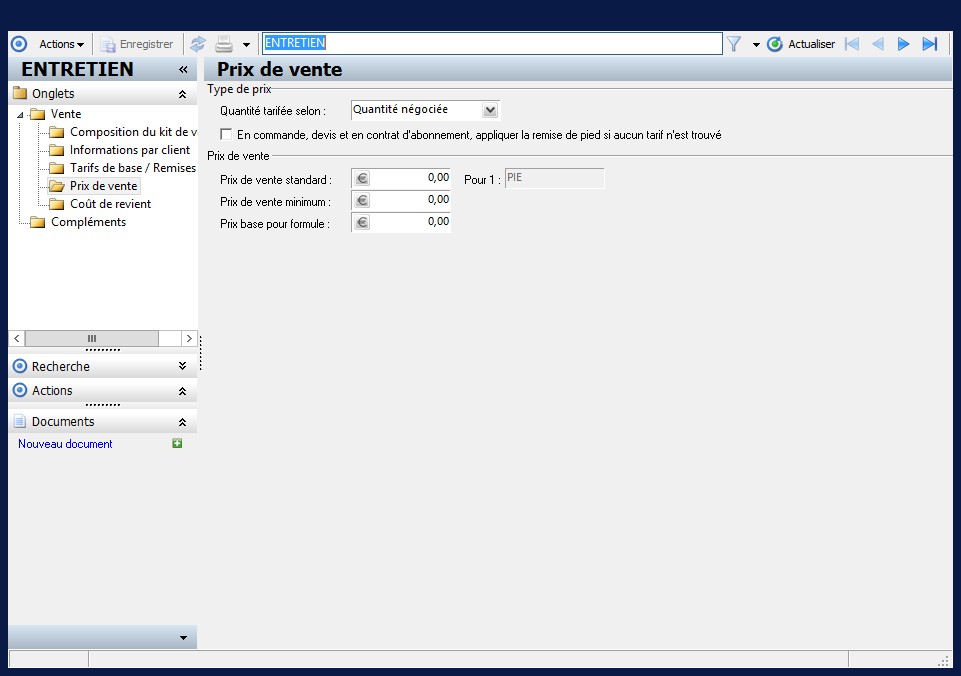Click the printer icon in toolbar
The height and width of the screenshot is (676, 961).
tap(224, 44)
